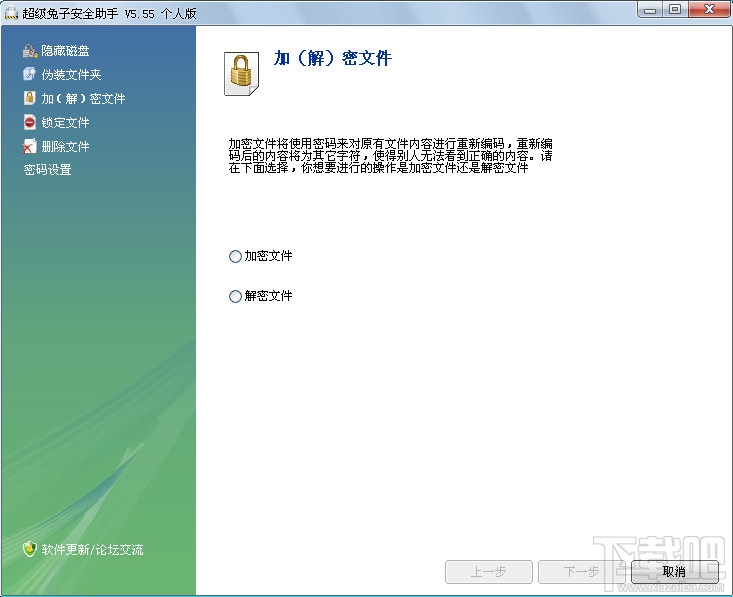Click the 加（解）密文件 heading text
The height and width of the screenshot is (597, 733).
[332, 58]
